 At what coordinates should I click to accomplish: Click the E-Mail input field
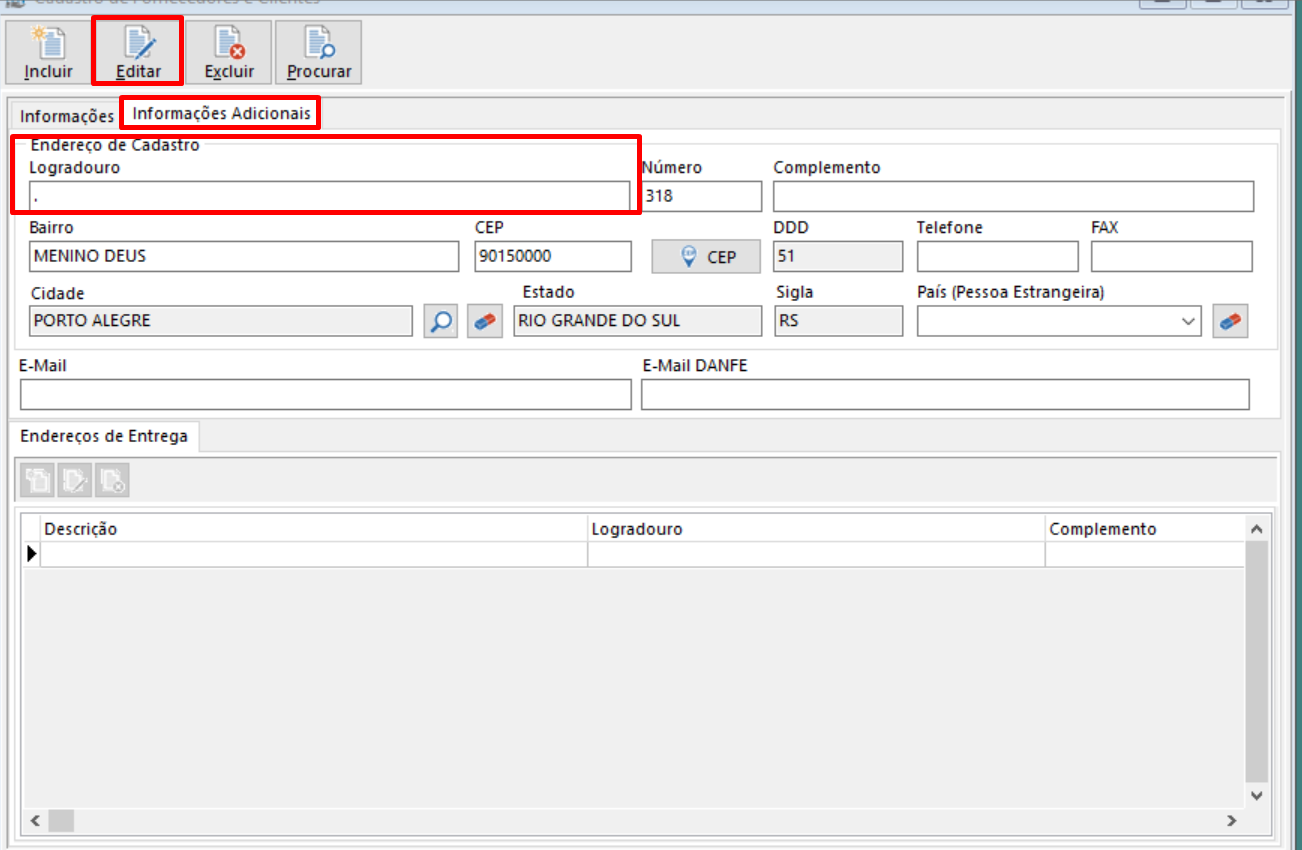325,394
